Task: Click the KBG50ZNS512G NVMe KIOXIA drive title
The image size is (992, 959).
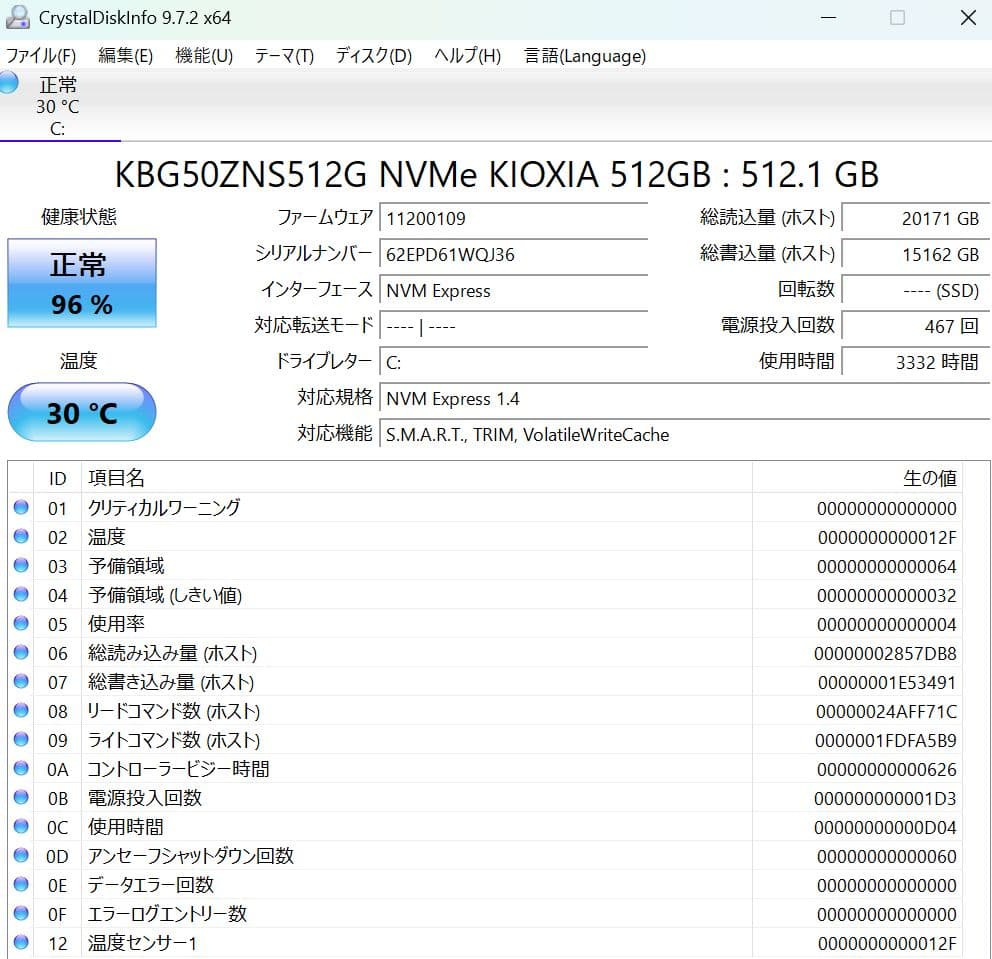Action: [496, 174]
